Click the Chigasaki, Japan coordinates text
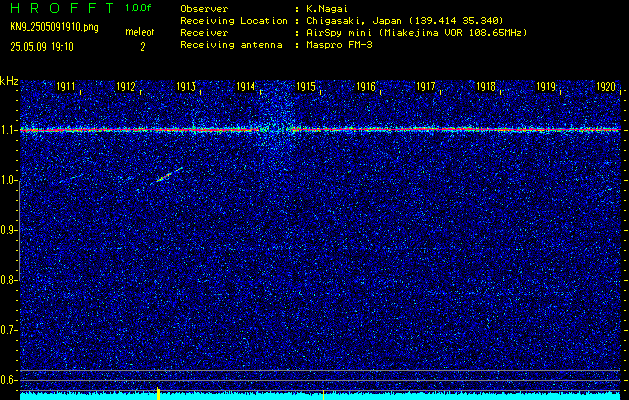 404,21
